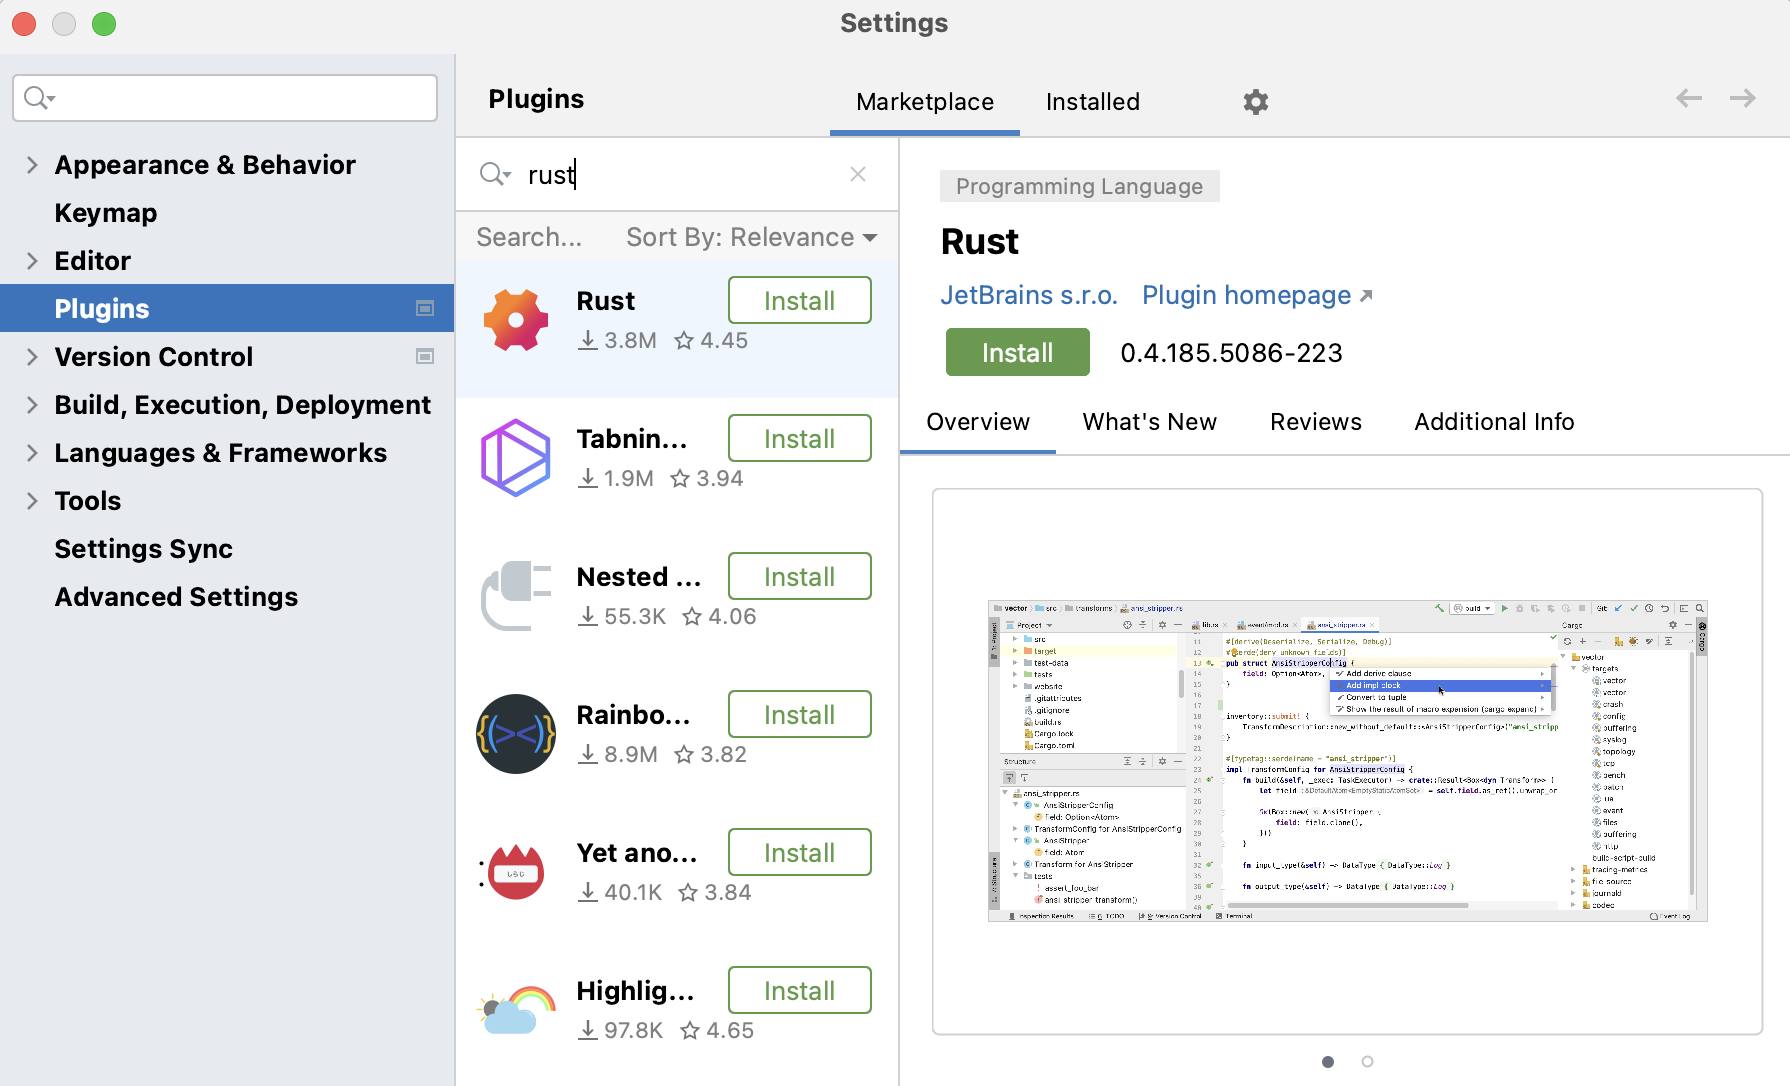Clear the plugin search text
Viewport: 1790px width, 1086px height.
857,174
